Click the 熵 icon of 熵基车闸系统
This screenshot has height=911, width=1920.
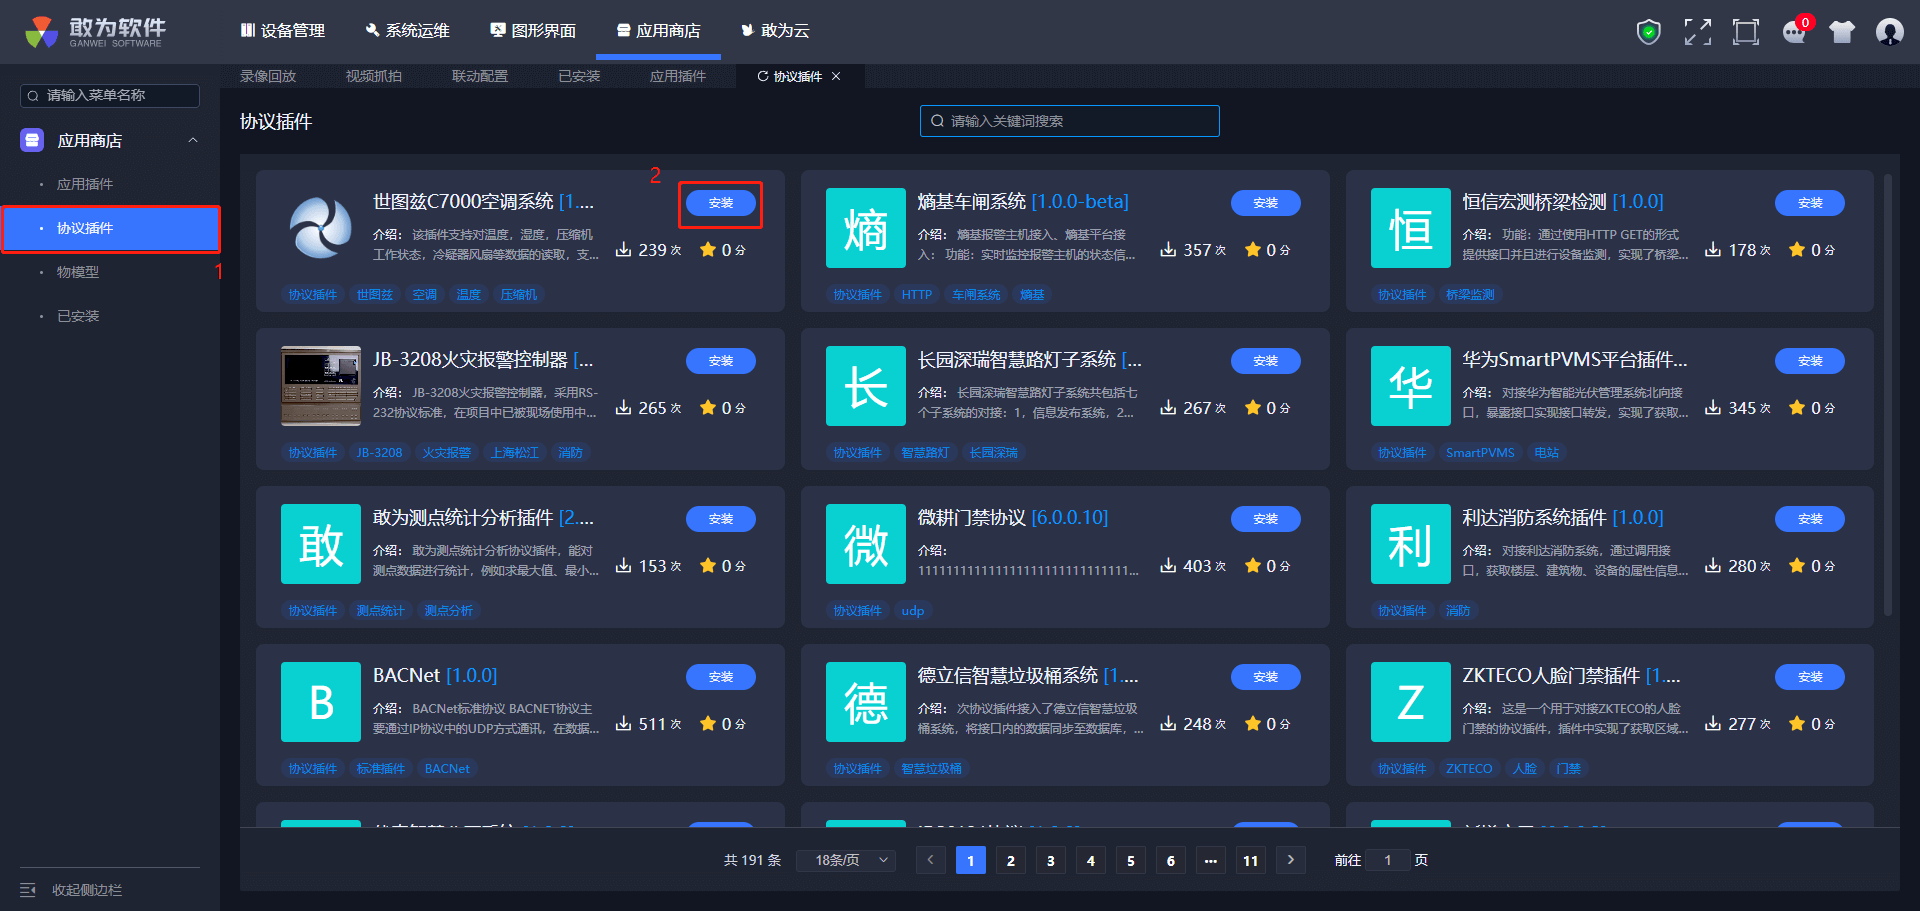[x=866, y=228]
